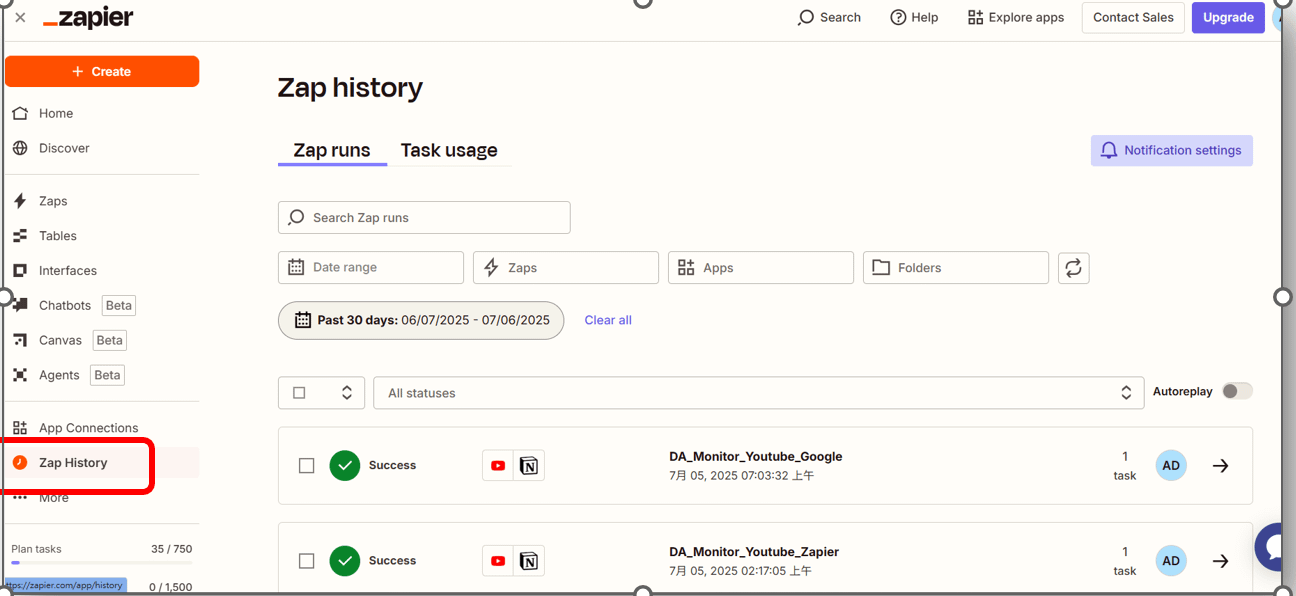Image resolution: width=1296 pixels, height=596 pixels.
Task: Open Tables in the sidebar
Action: click(x=57, y=236)
